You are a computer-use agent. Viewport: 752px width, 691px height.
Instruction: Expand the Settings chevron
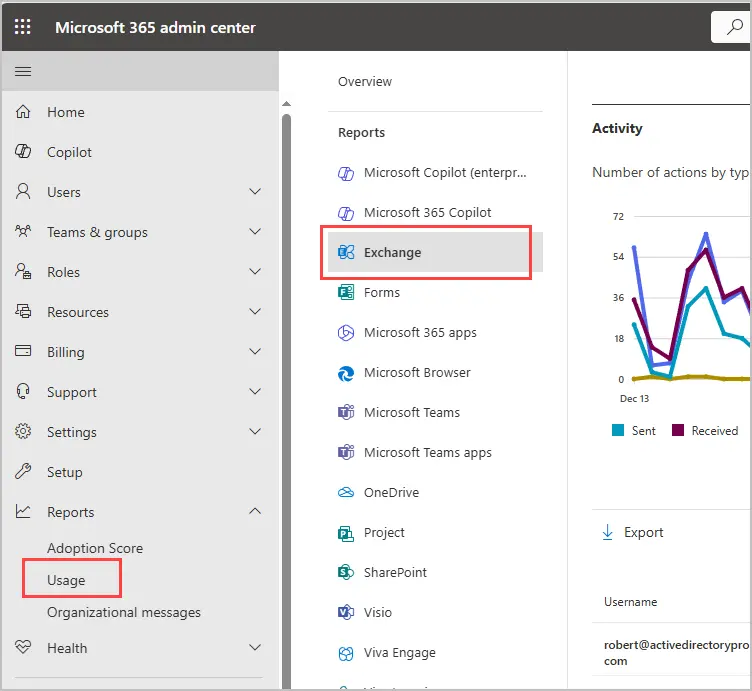[x=255, y=431]
